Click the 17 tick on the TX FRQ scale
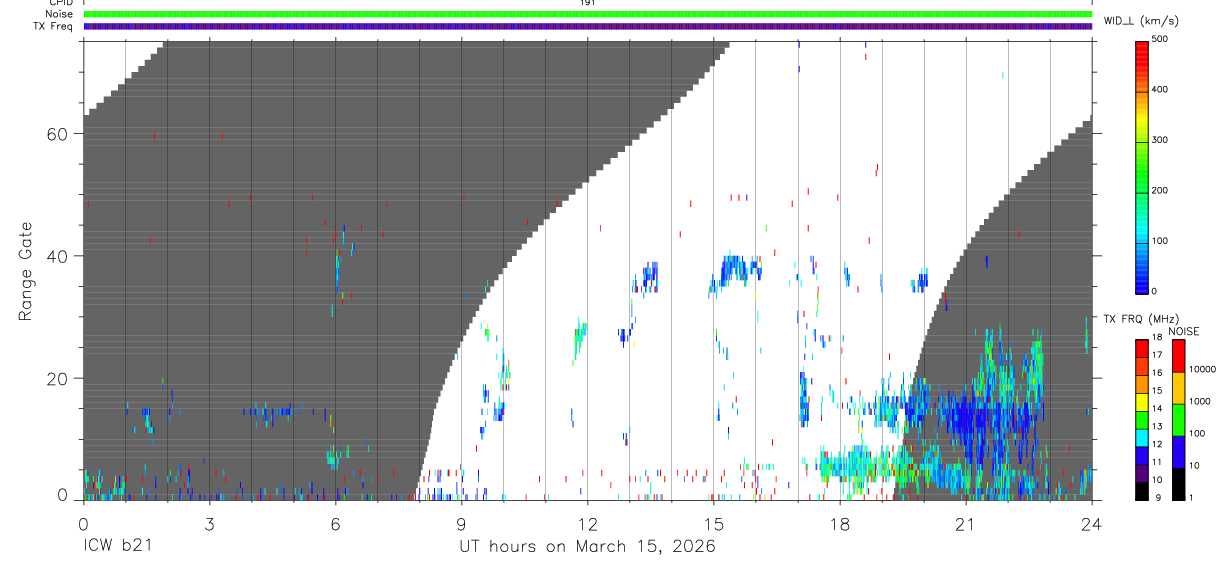Screen dimensions: 1228x567 tap(1158, 355)
